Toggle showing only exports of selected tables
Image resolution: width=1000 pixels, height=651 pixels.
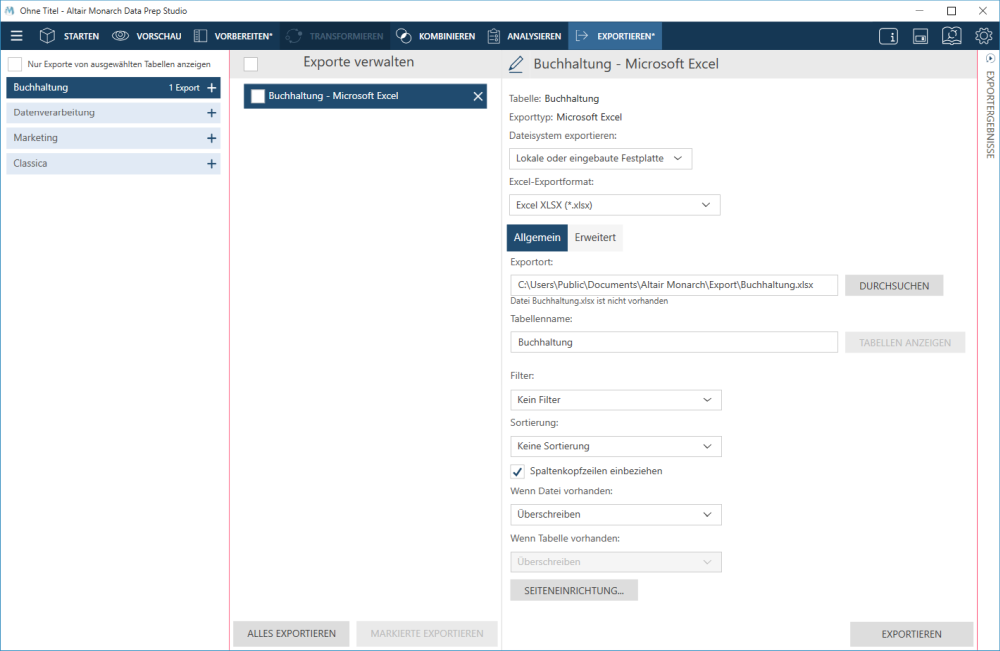15,64
